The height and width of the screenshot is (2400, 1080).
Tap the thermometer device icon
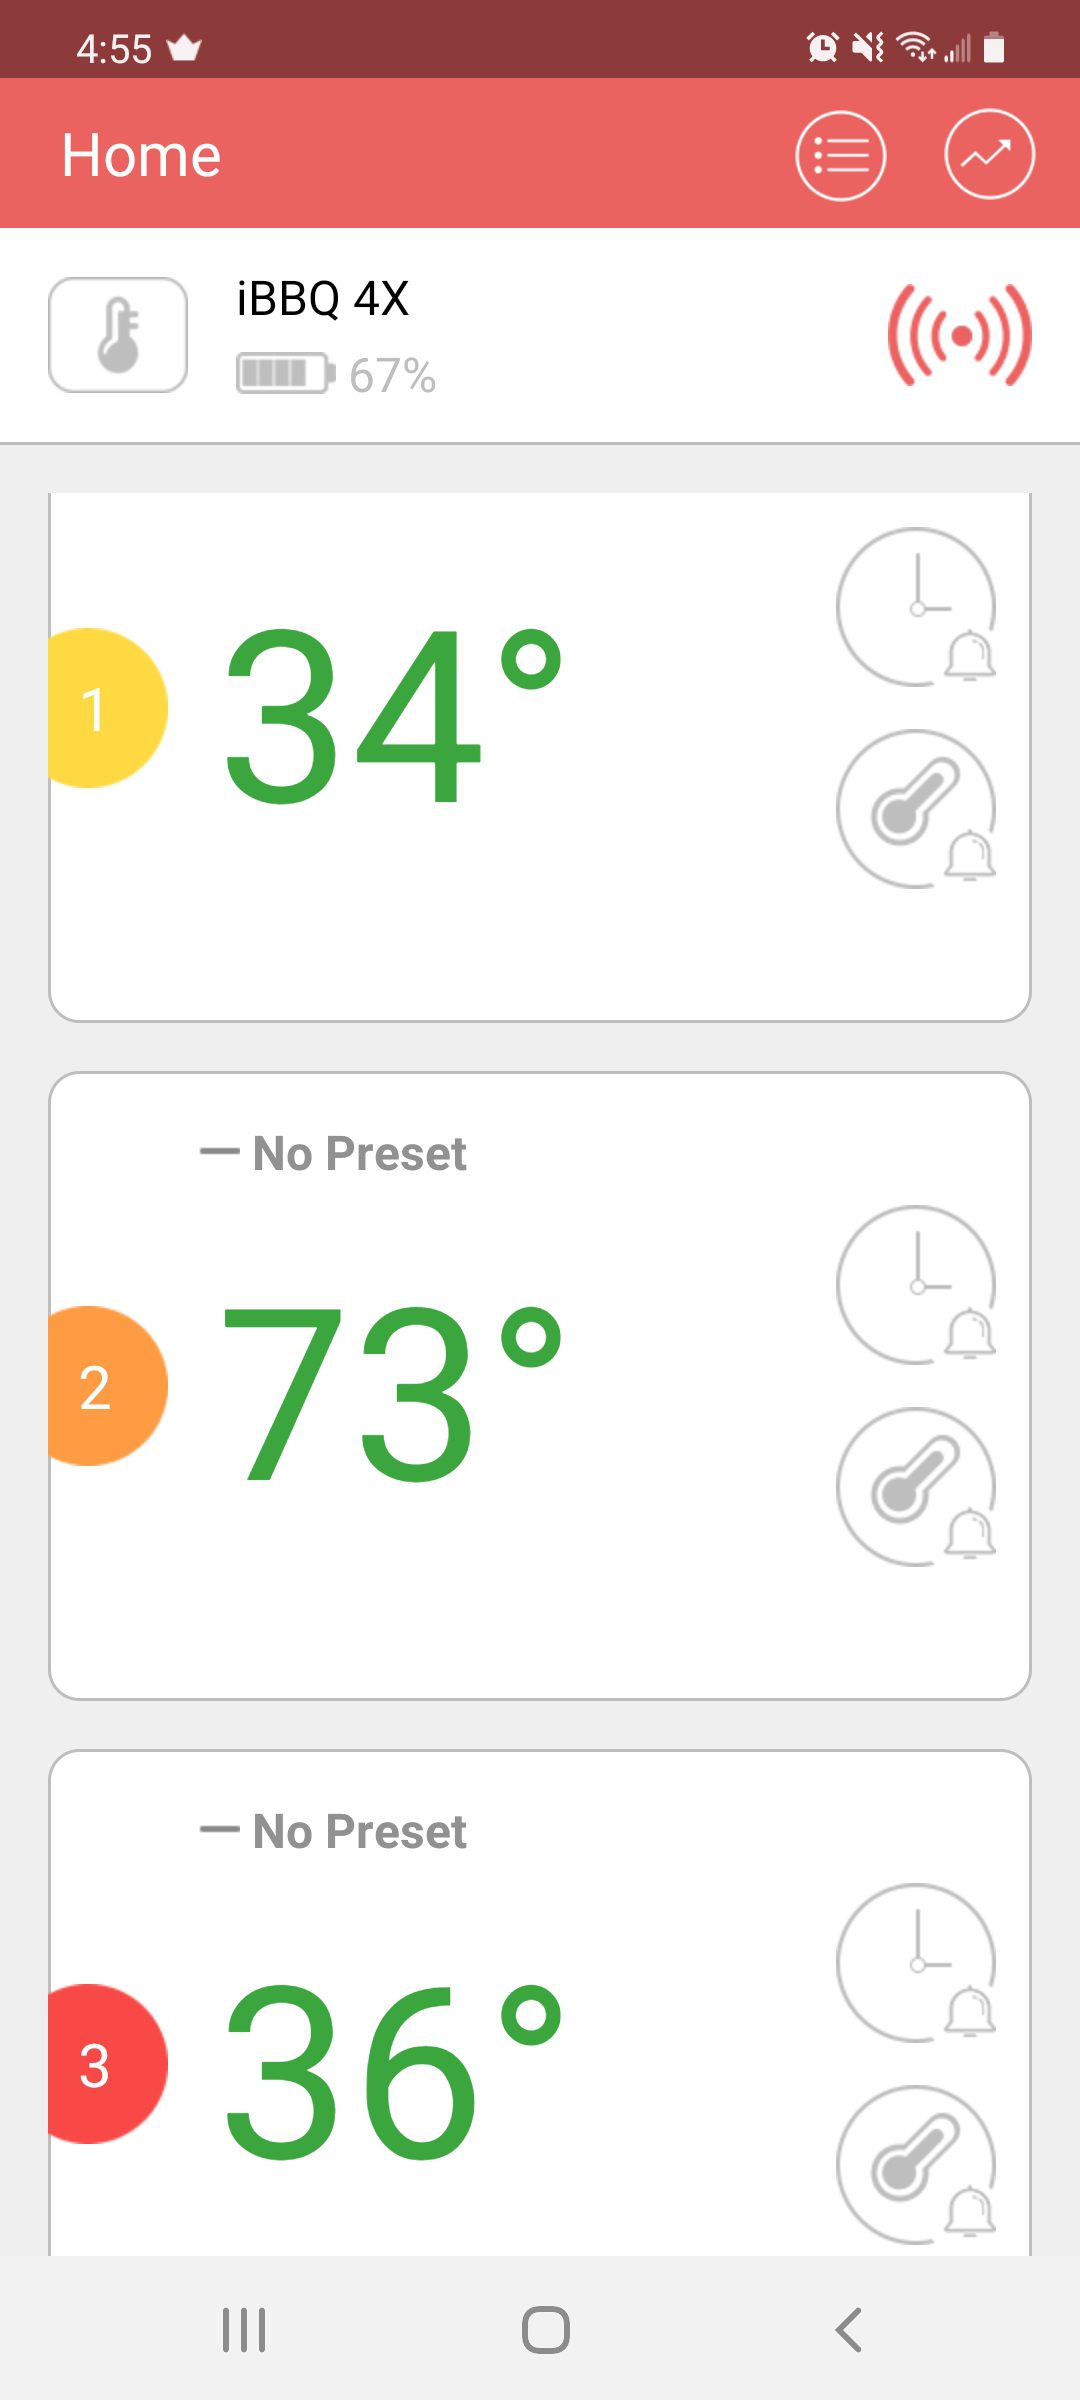(x=118, y=335)
